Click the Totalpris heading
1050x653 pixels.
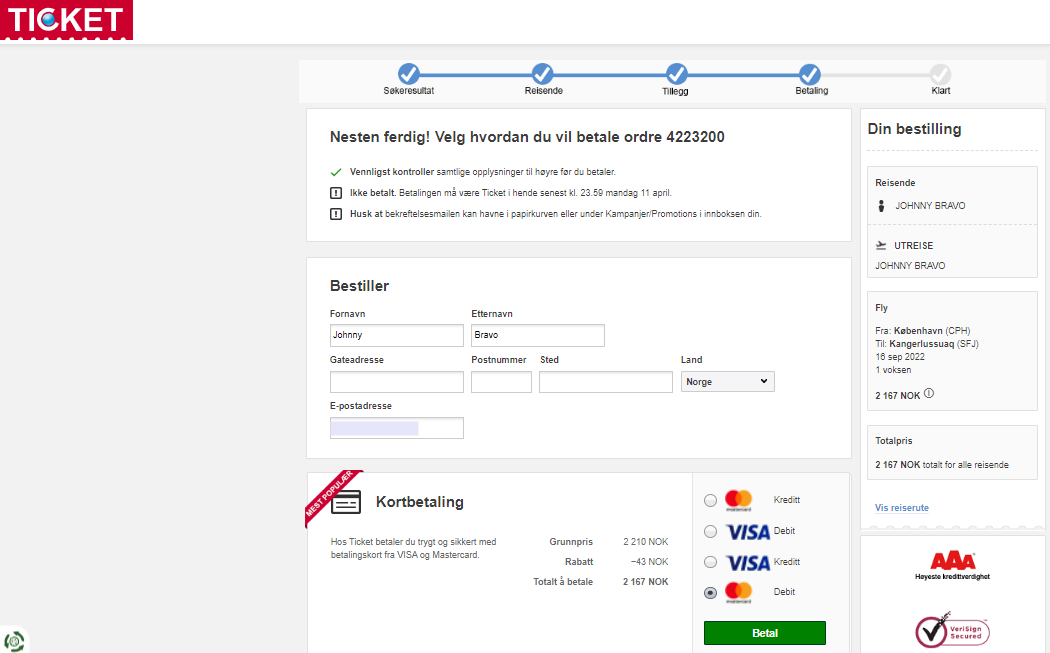pyautogui.click(x=893, y=441)
